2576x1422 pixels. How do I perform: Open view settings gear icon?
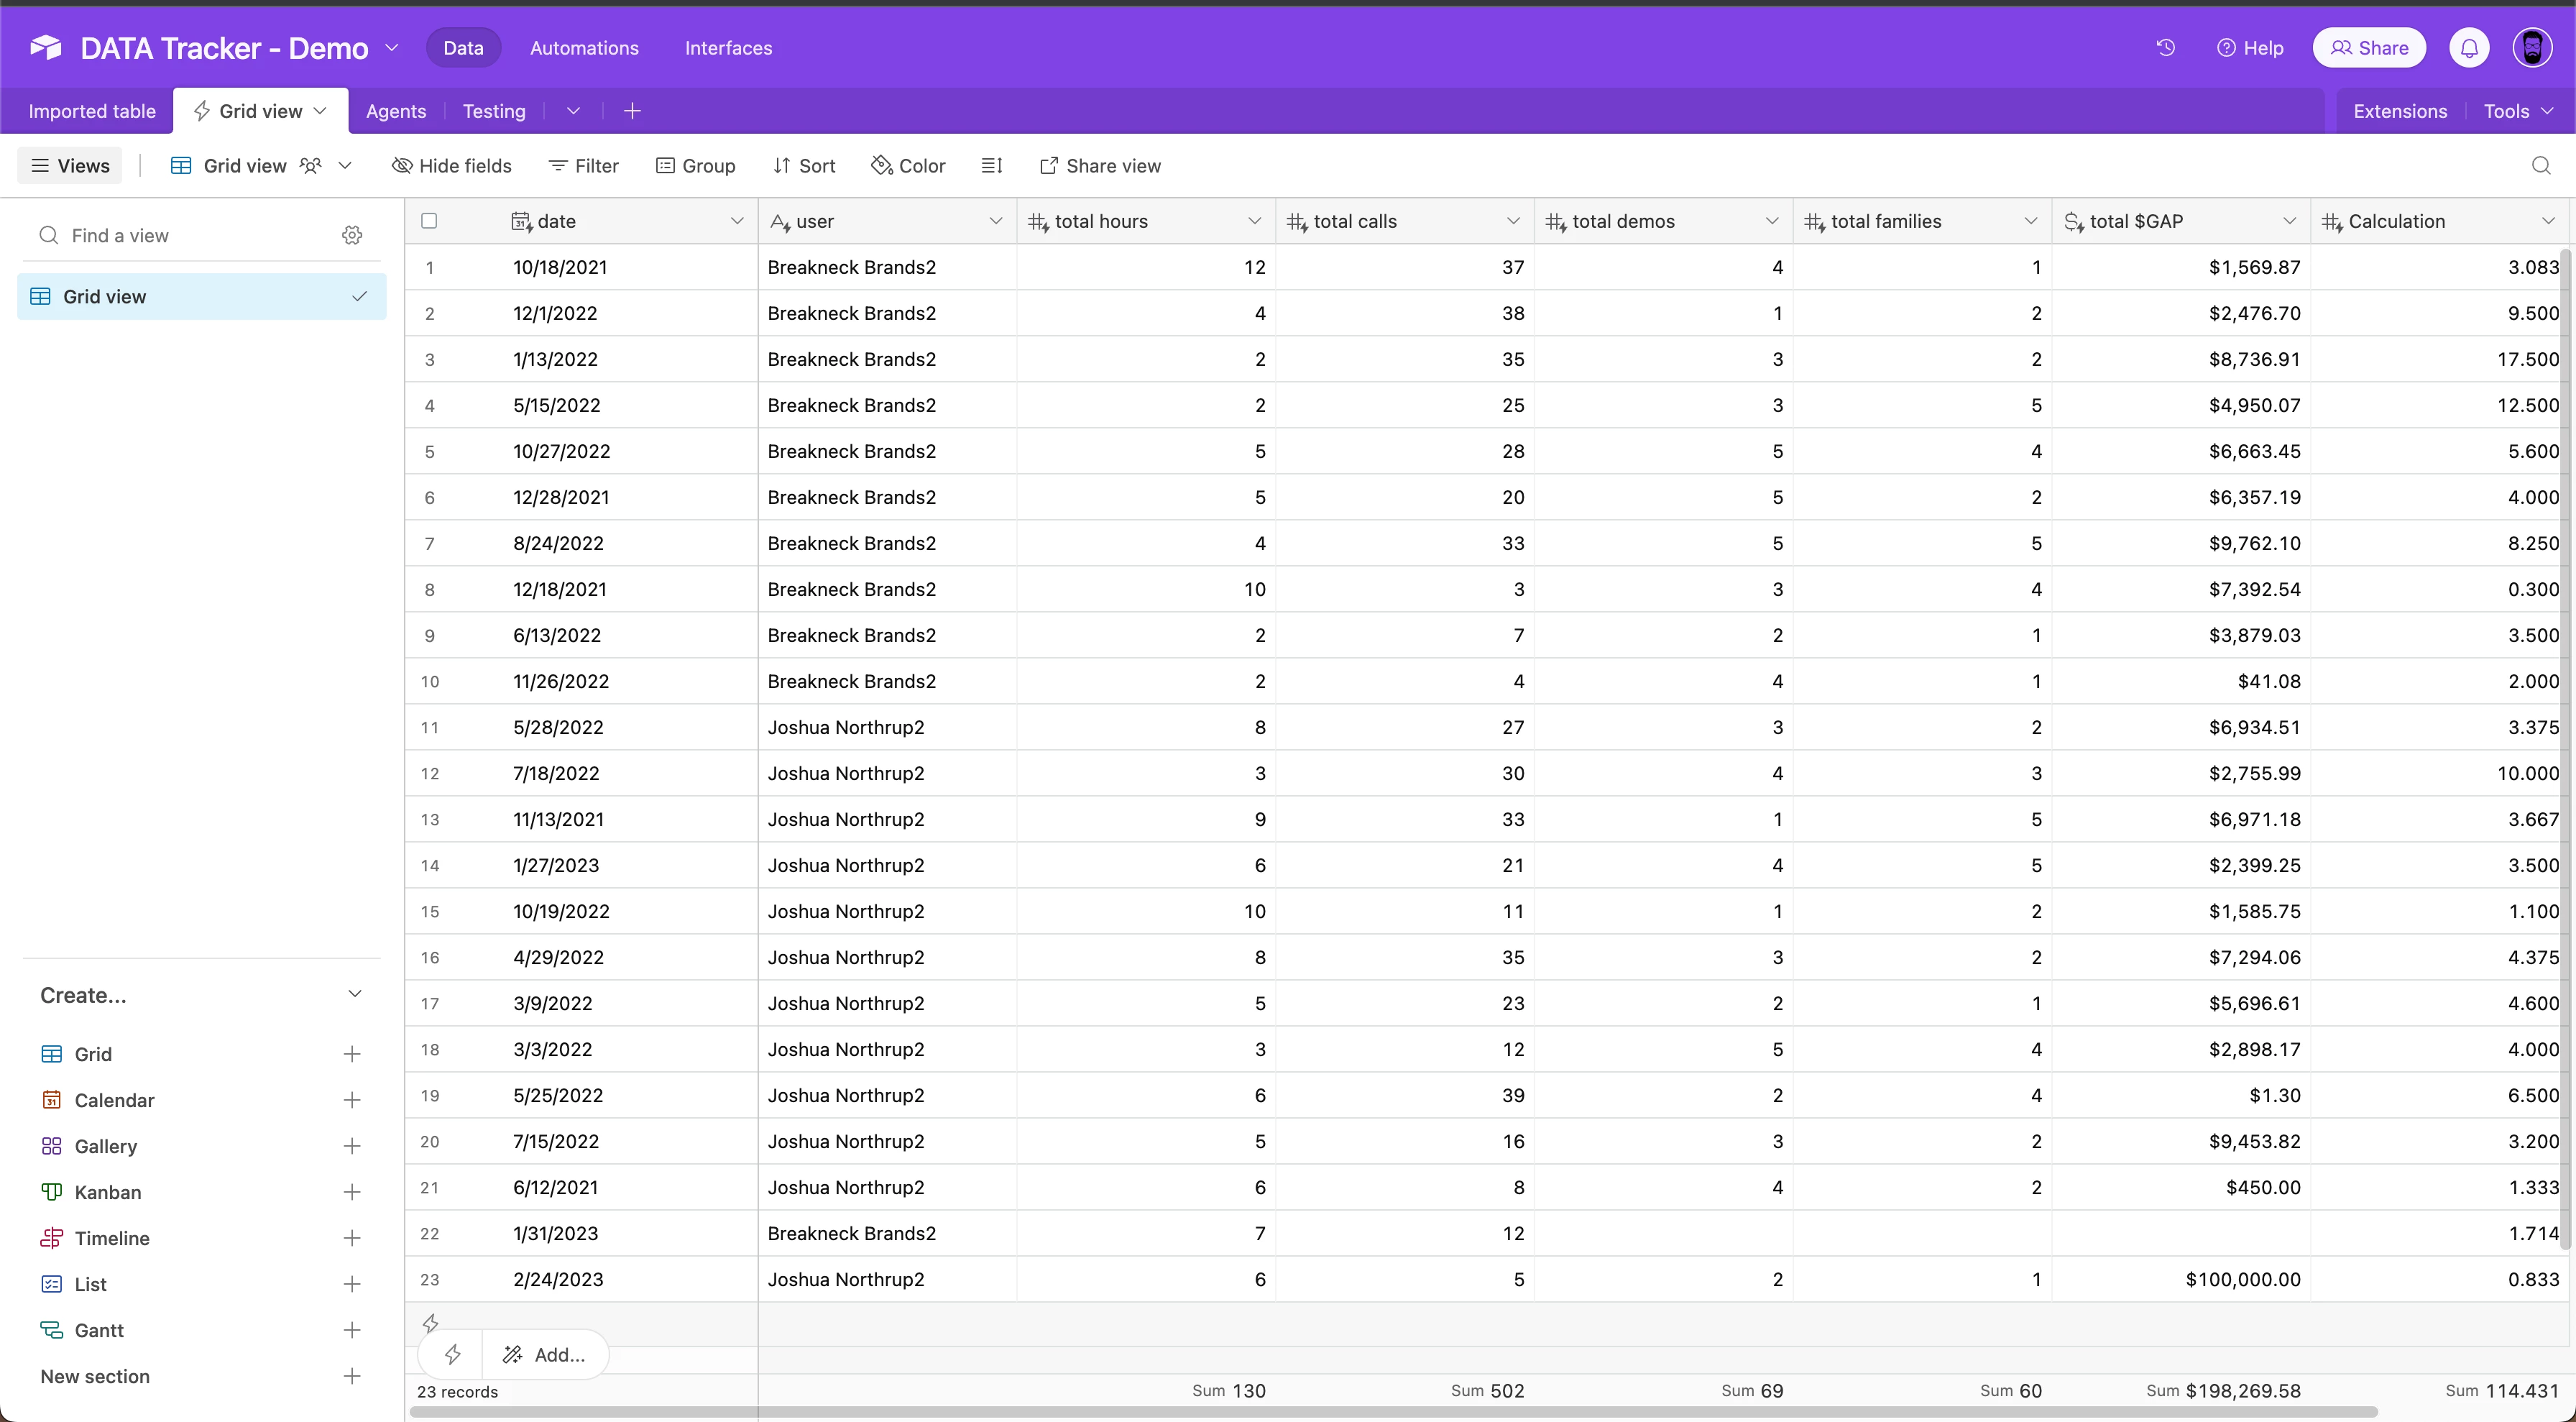(x=352, y=235)
